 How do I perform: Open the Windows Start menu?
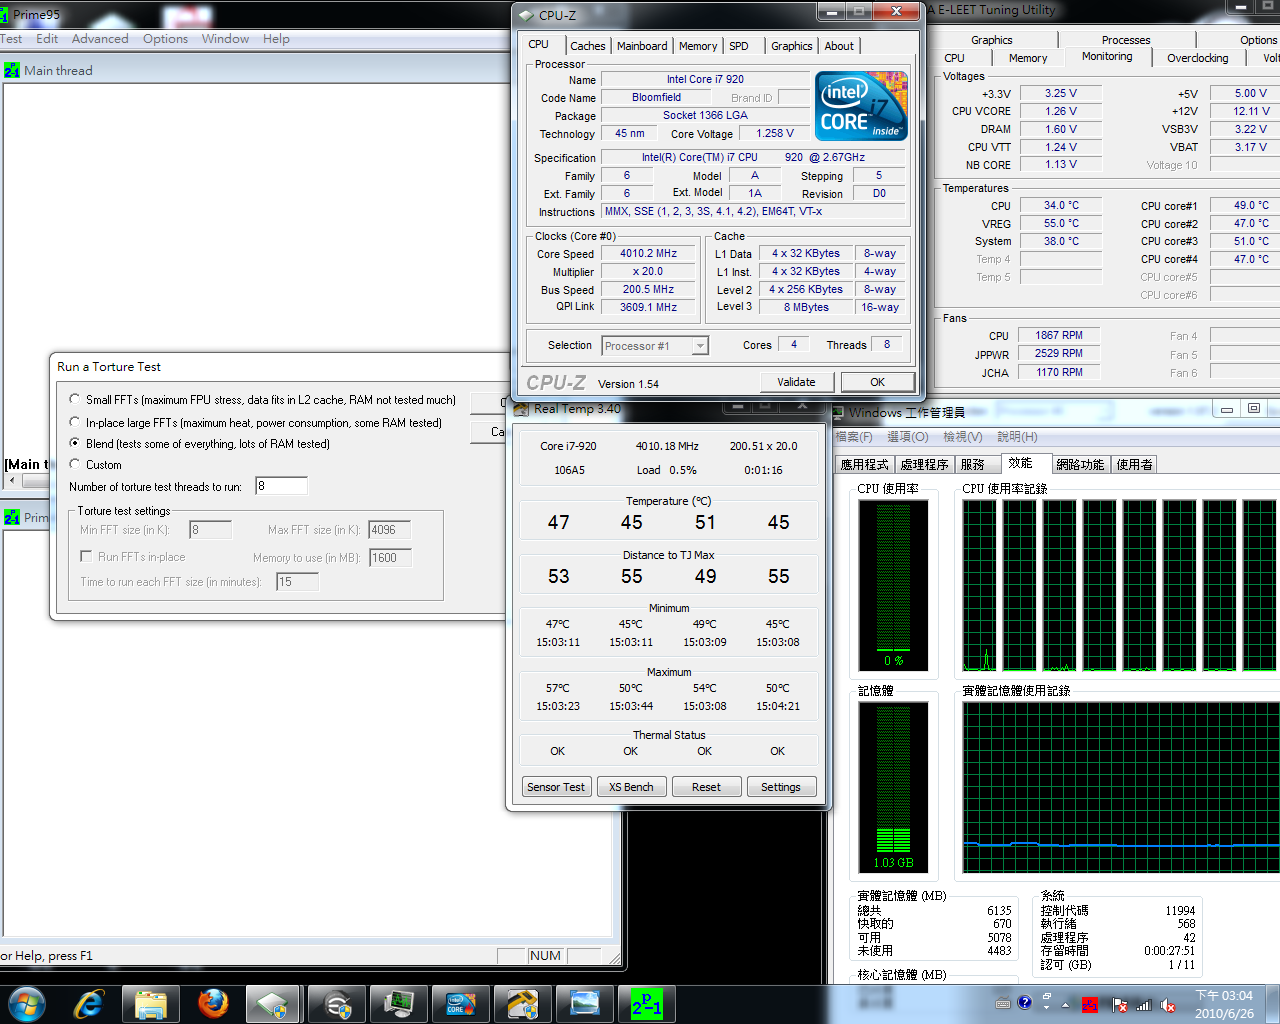tap(27, 1003)
